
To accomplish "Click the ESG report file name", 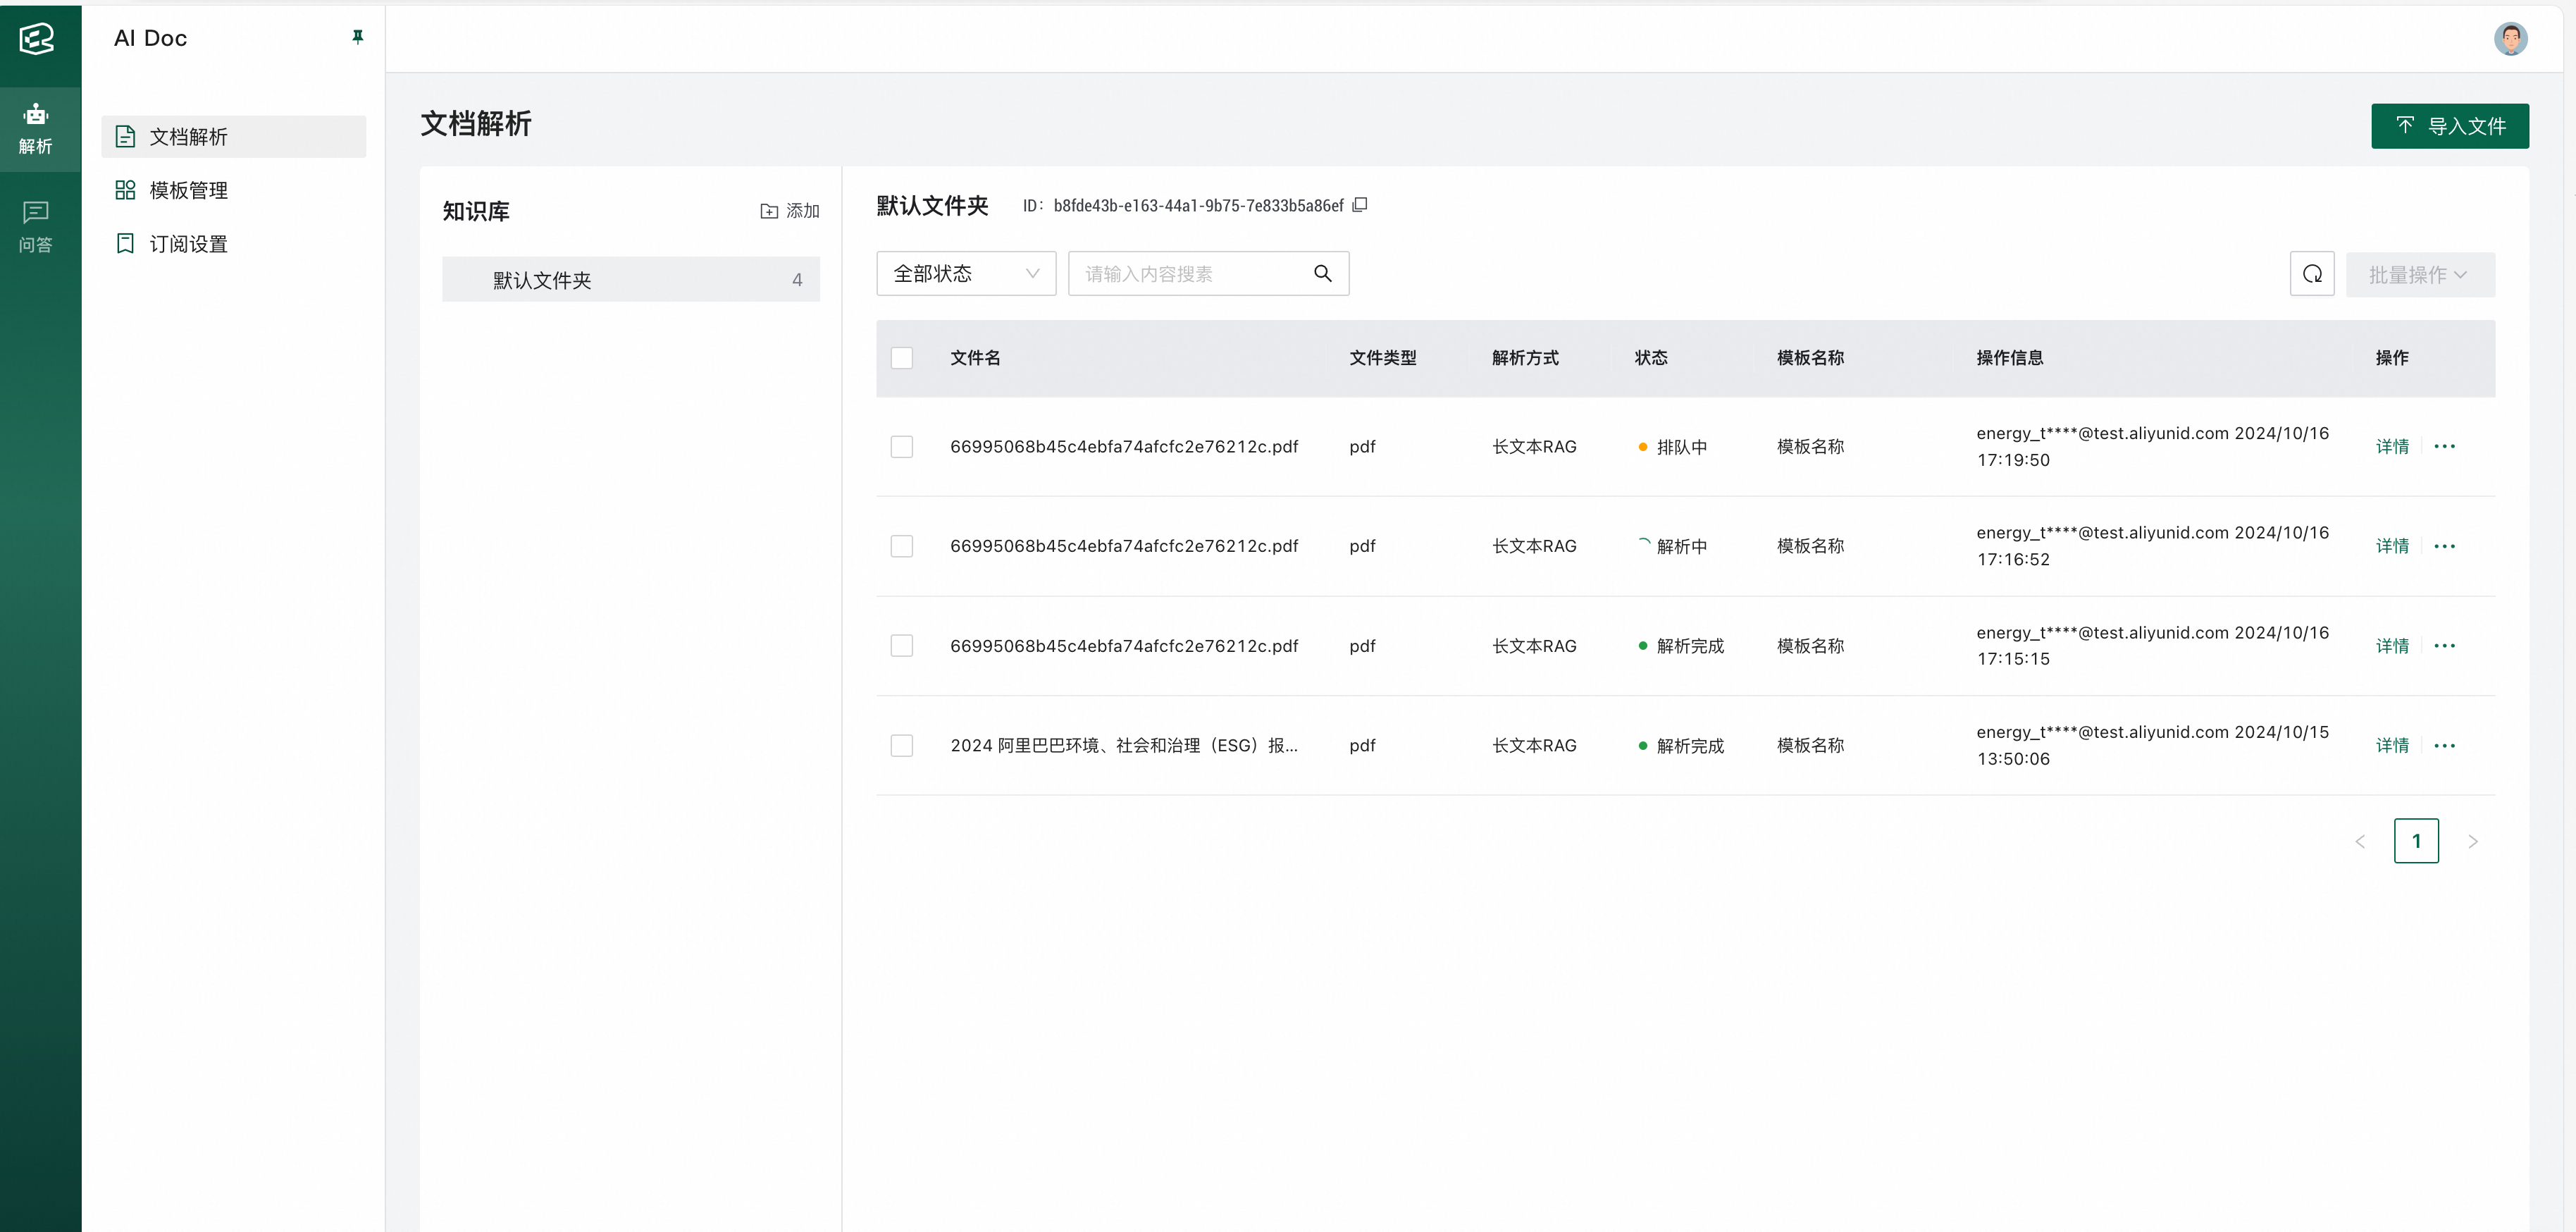I will pyautogui.click(x=1124, y=746).
